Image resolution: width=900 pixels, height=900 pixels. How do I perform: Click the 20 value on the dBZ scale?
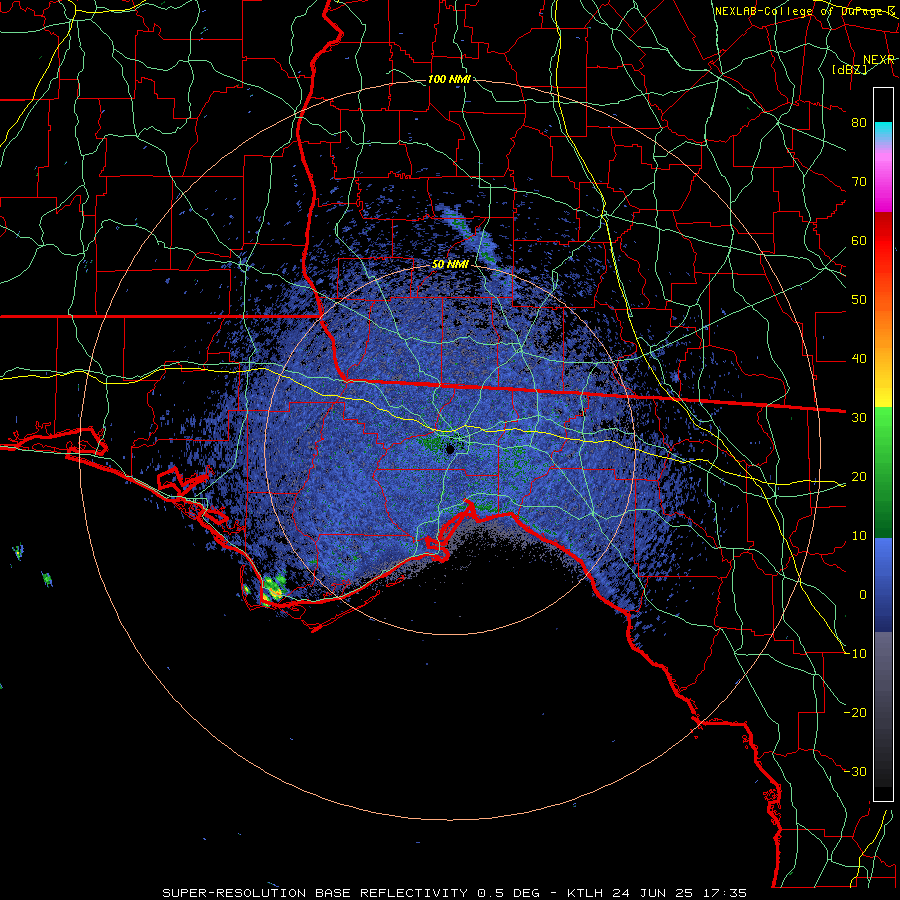859,476
